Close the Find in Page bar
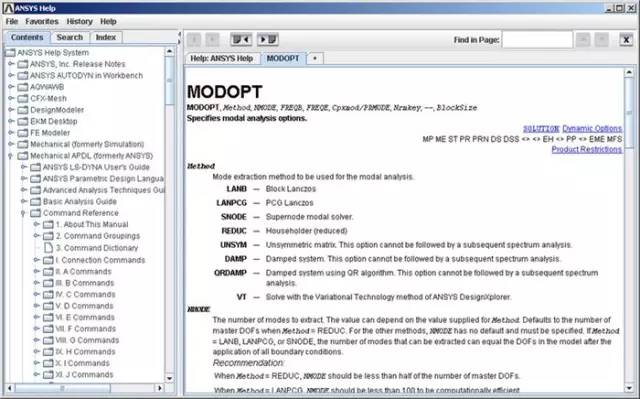The width and height of the screenshot is (640, 399). point(626,40)
